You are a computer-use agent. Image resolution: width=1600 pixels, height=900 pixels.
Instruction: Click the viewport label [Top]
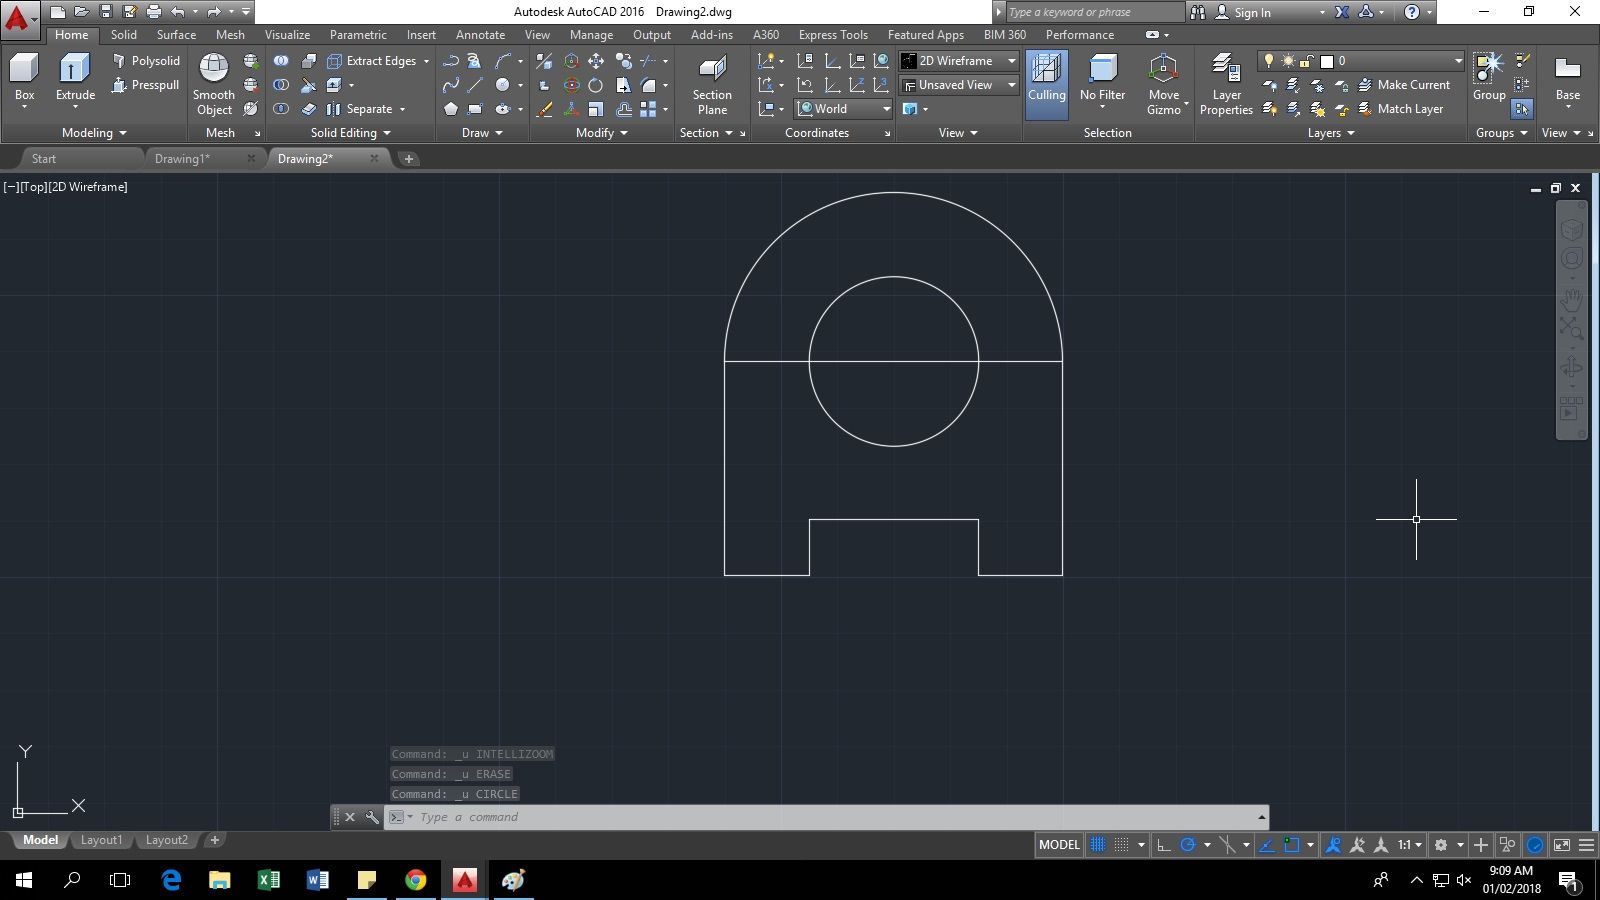(34, 187)
